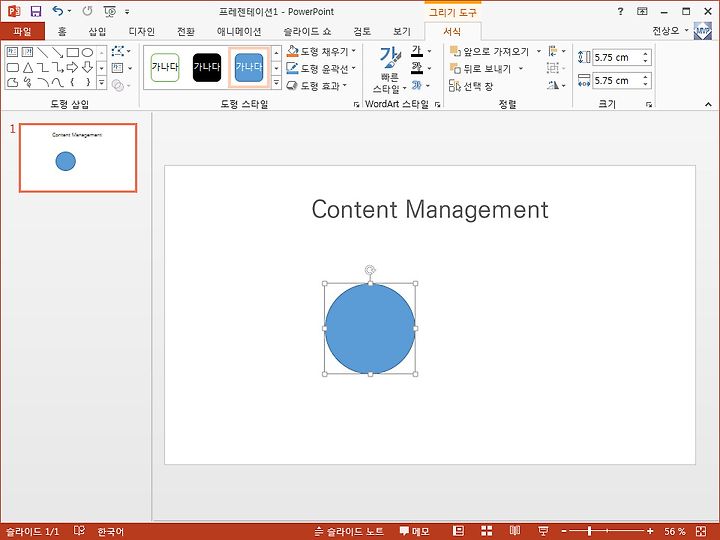Viewport: 720px width, 540px height.
Task: Expand the shape styles gallery
Action: [x=276, y=83]
